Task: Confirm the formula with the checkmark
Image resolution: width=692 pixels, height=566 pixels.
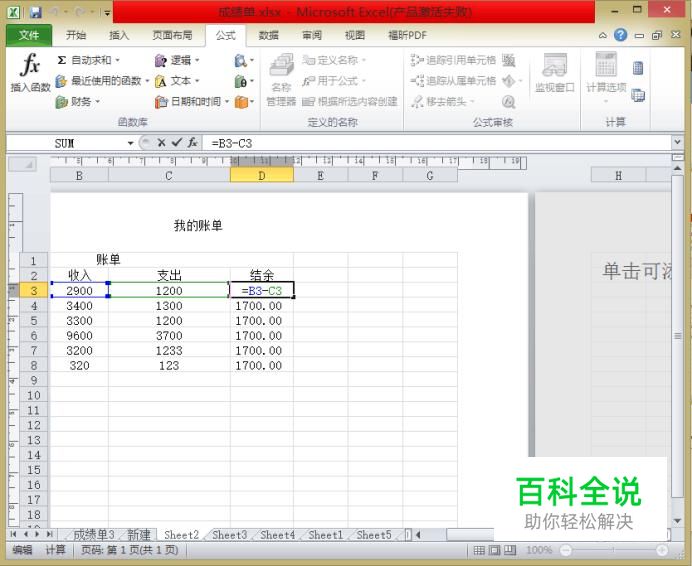Action: tap(177, 143)
